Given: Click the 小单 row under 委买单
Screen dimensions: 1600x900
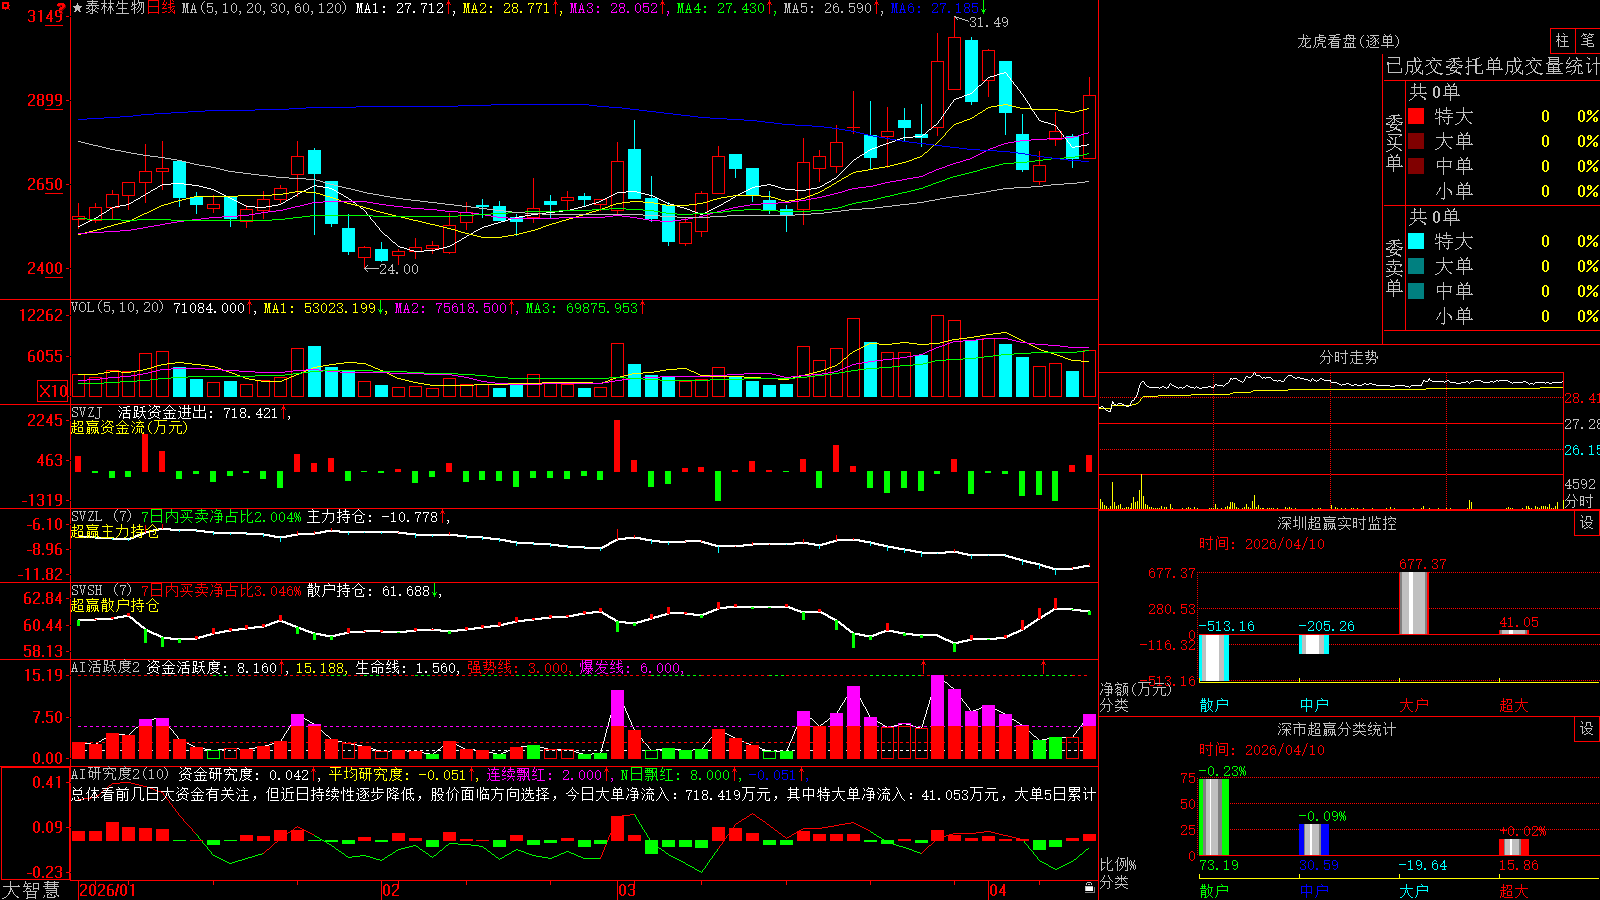Looking at the screenshot, I should 1503,191.
